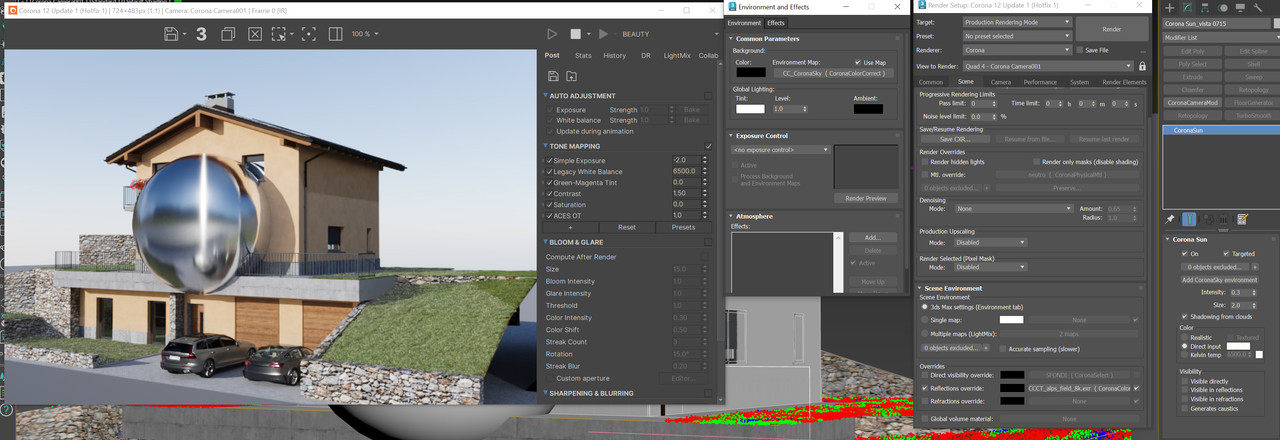Click the Pin Stack icon under modifier stack
The image size is (1280, 440).
click(x=1171, y=218)
